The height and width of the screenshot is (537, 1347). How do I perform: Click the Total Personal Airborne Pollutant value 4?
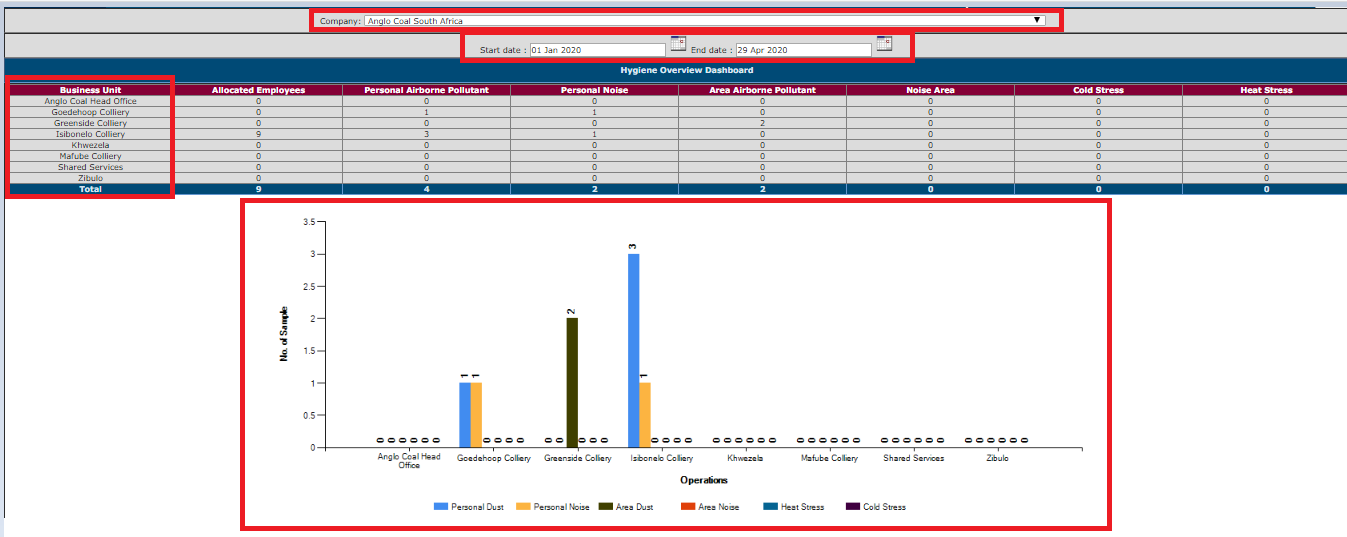point(426,189)
